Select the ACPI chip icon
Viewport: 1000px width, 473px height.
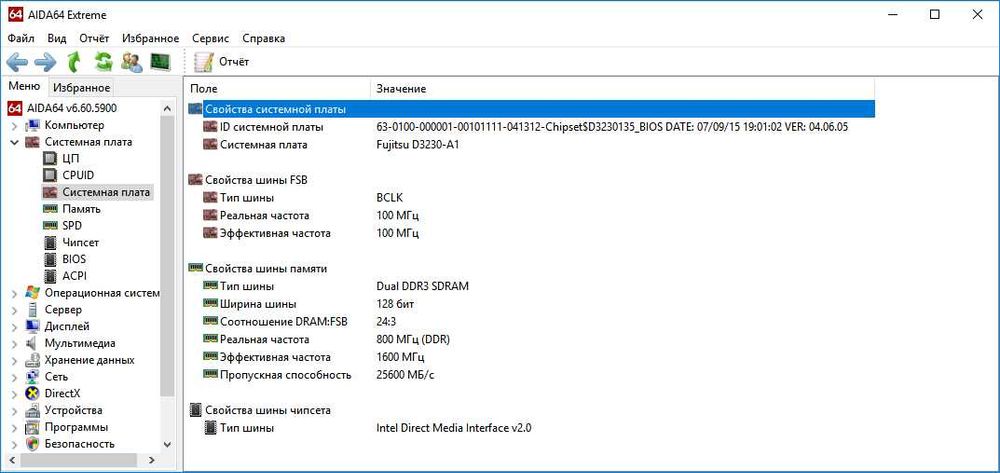click(50, 276)
